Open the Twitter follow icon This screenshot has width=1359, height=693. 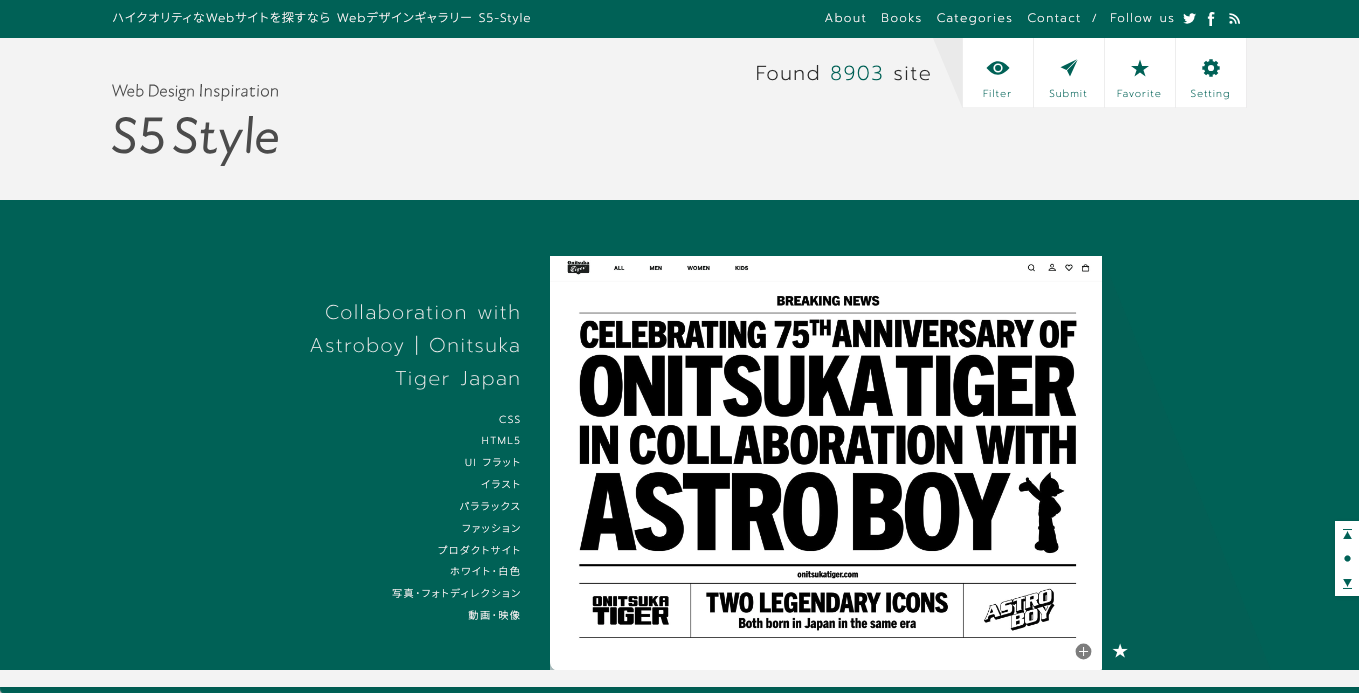tap(1189, 18)
